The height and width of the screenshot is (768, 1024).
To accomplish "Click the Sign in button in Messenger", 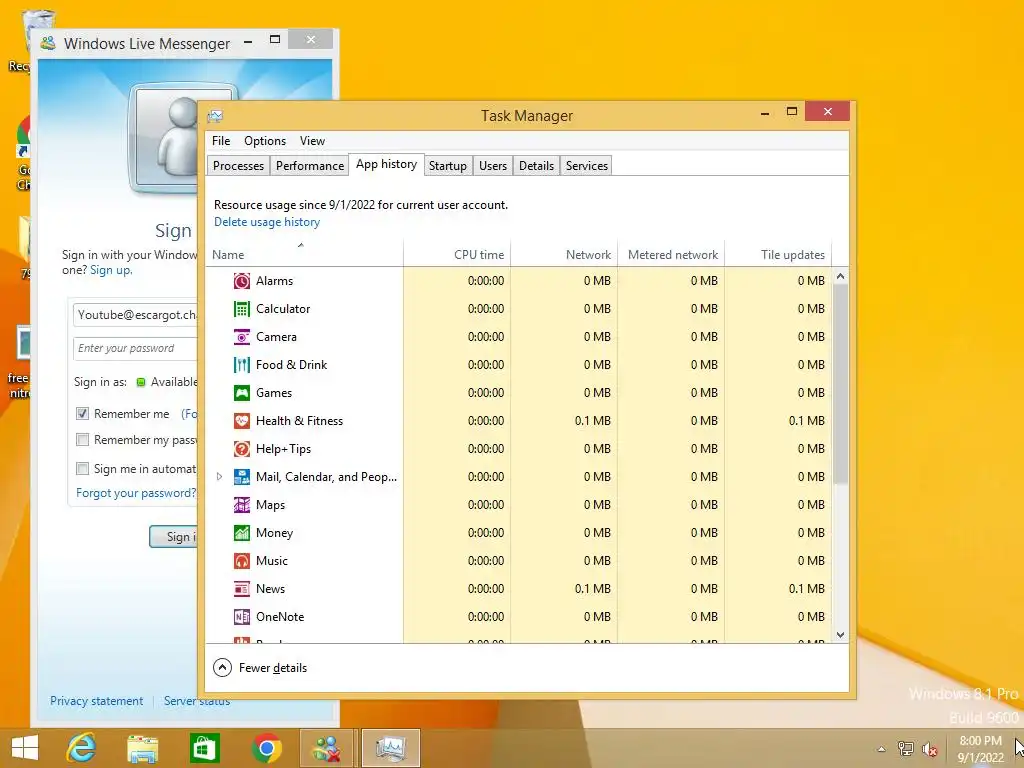I will click(x=174, y=536).
